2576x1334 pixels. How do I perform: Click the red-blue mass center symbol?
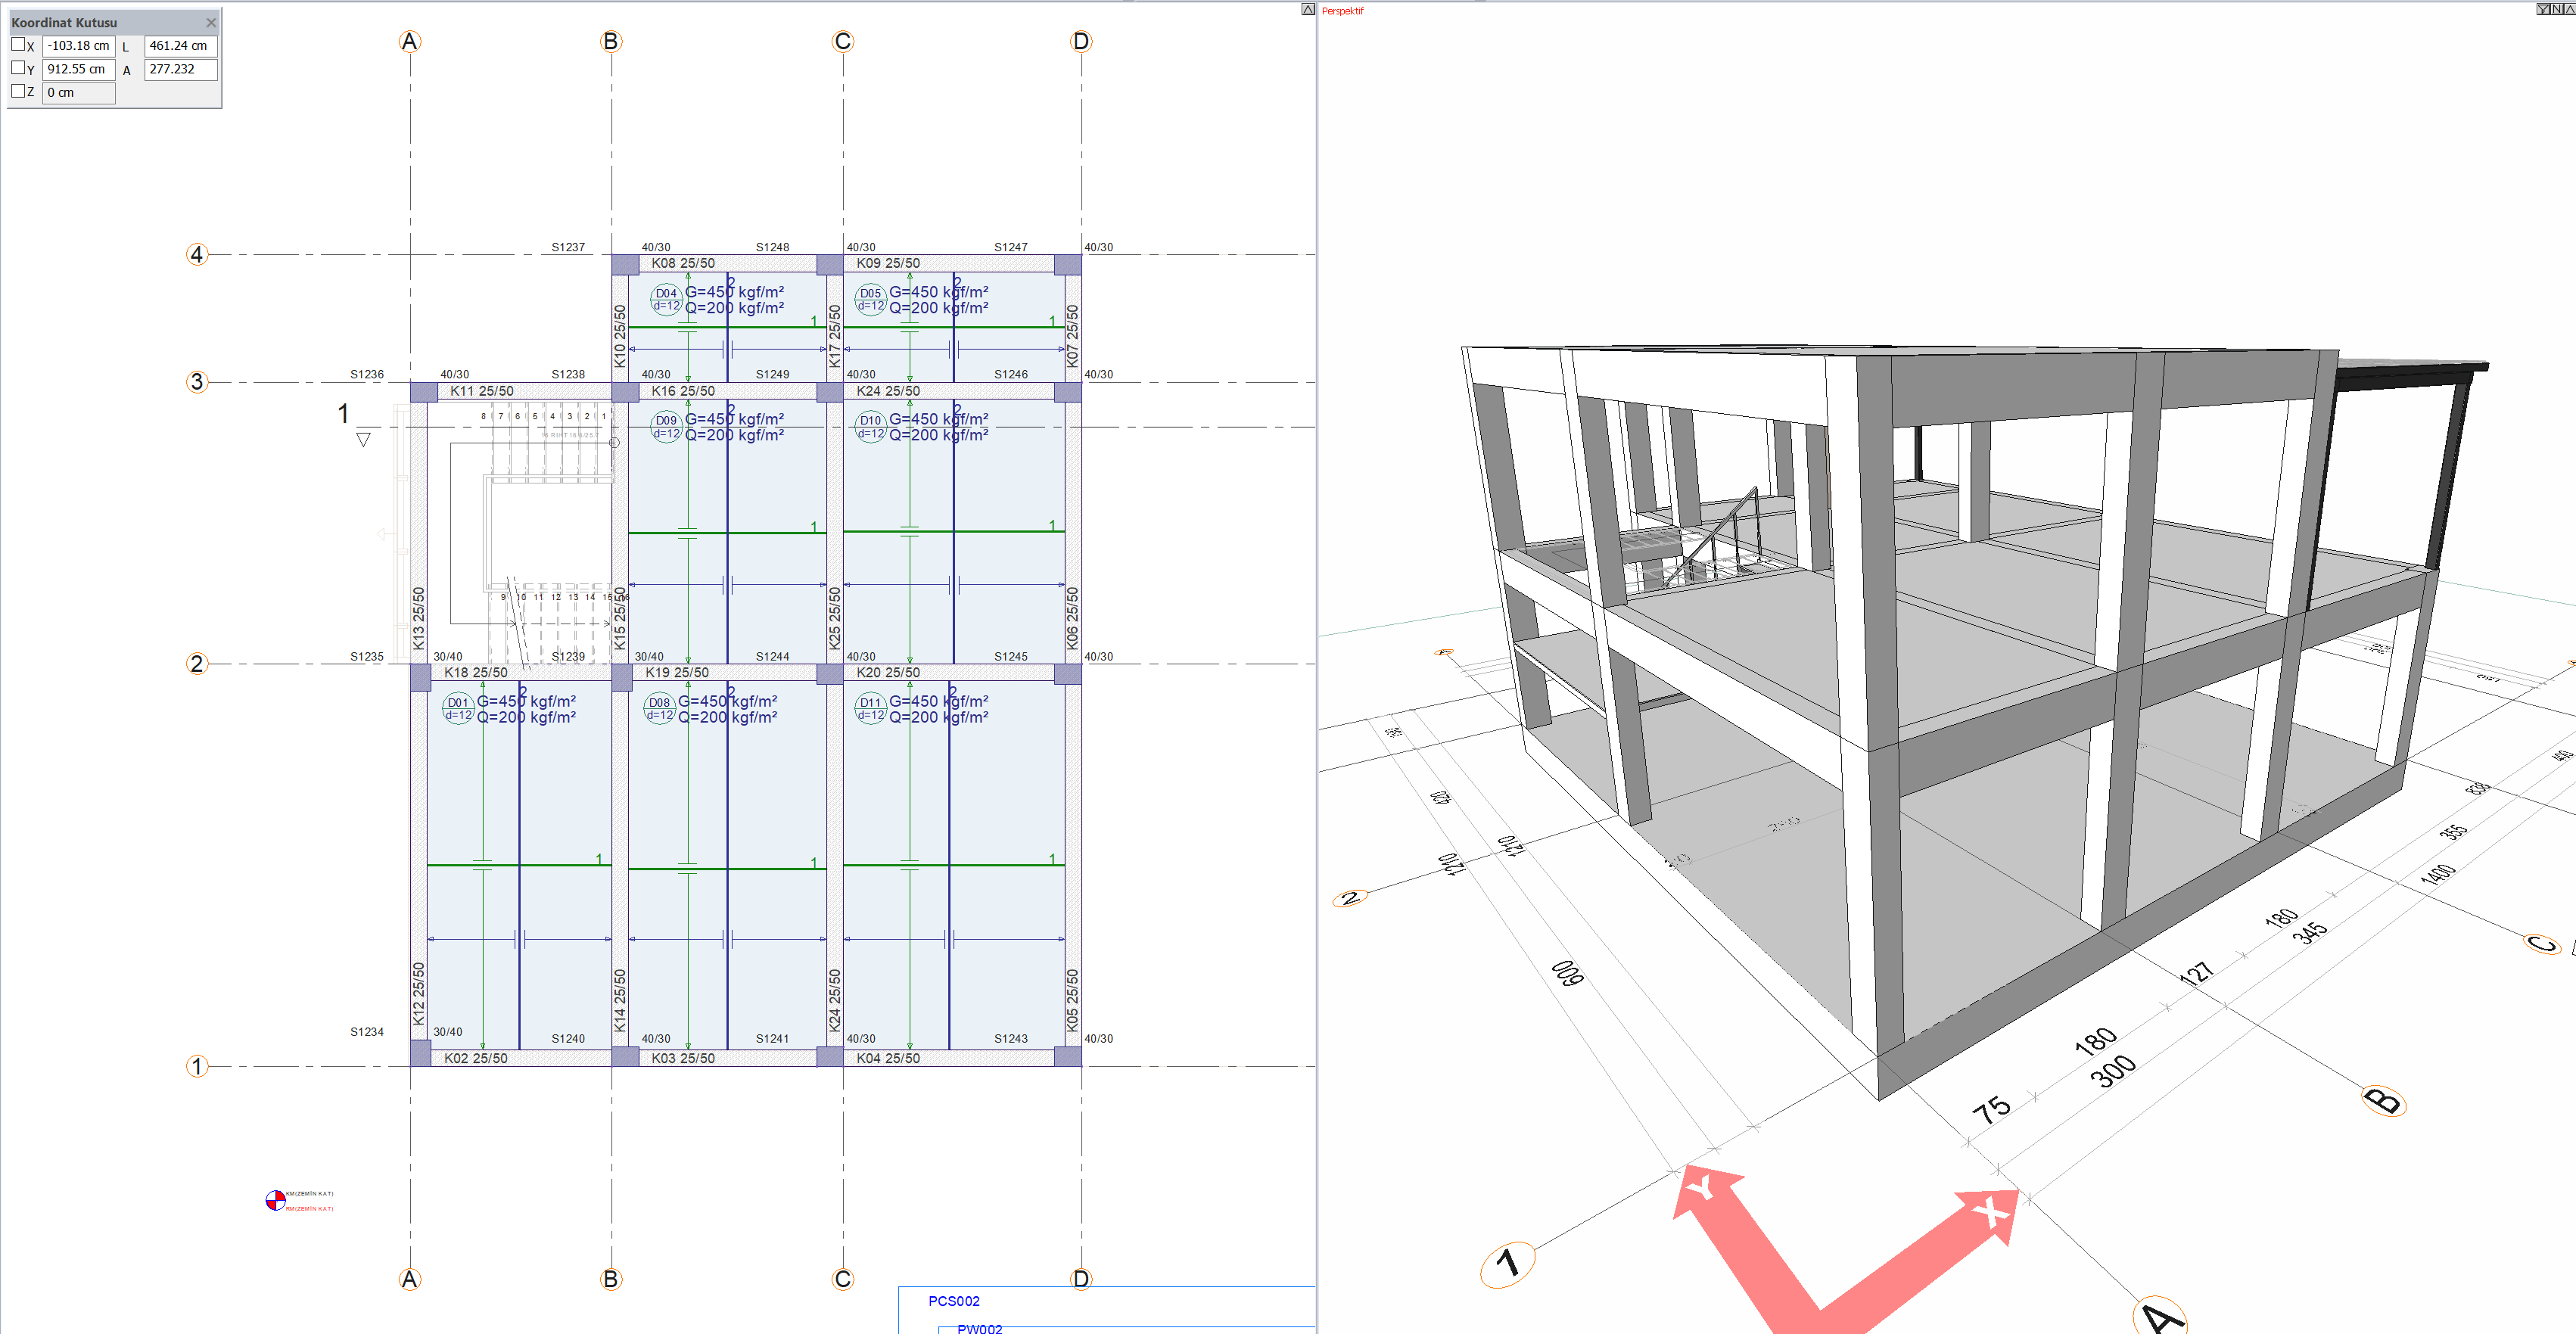click(275, 1200)
